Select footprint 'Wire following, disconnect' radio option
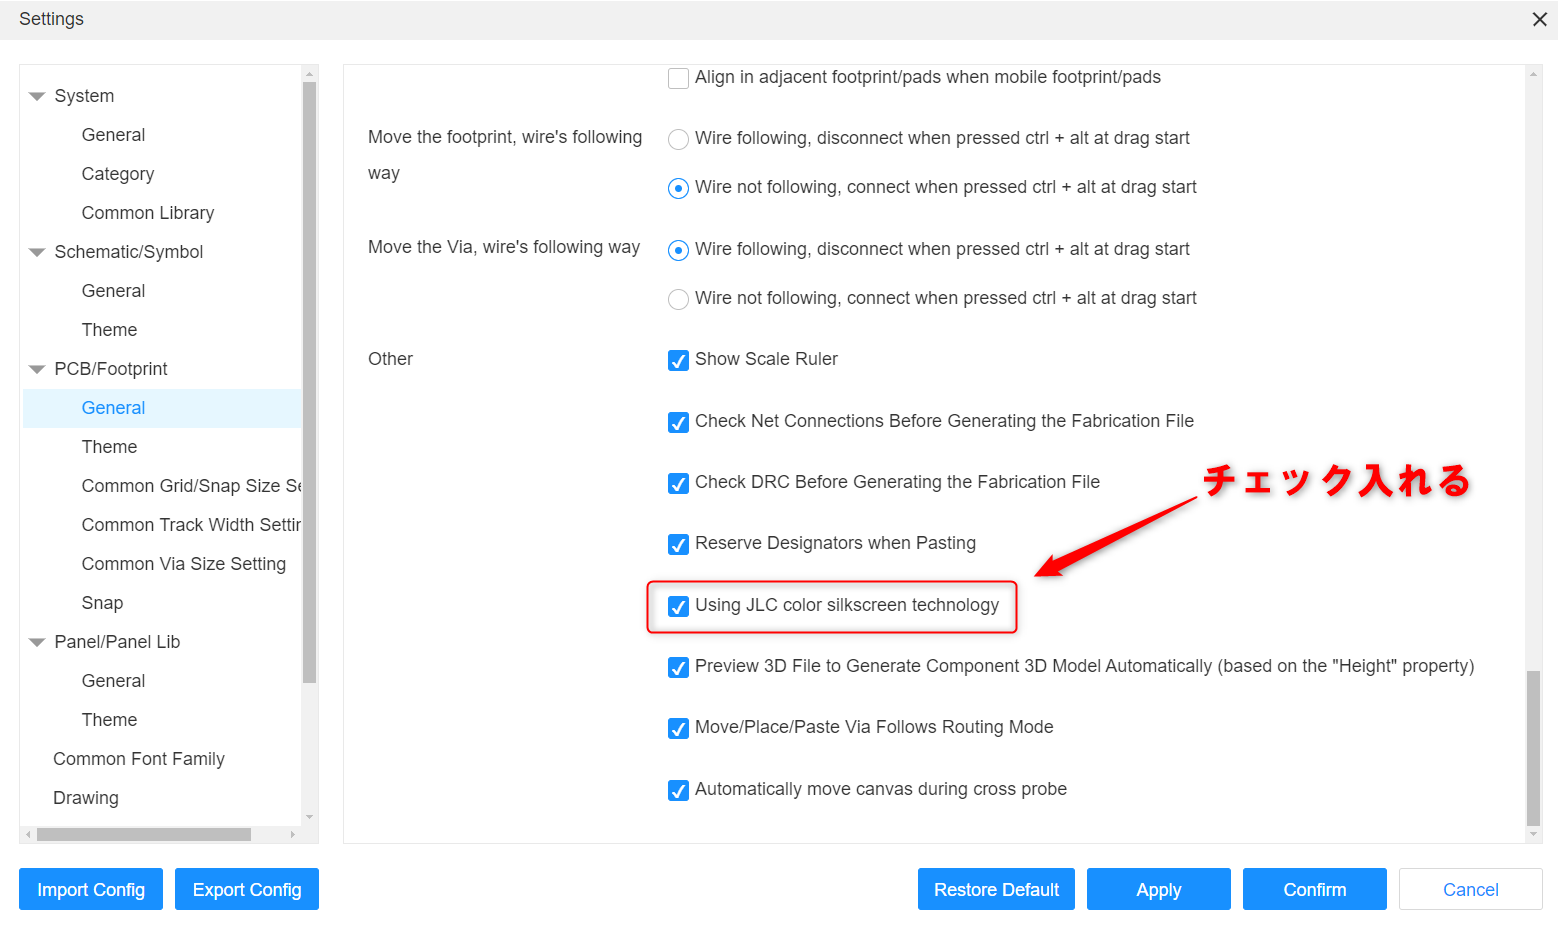 pyautogui.click(x=678, y=139)
